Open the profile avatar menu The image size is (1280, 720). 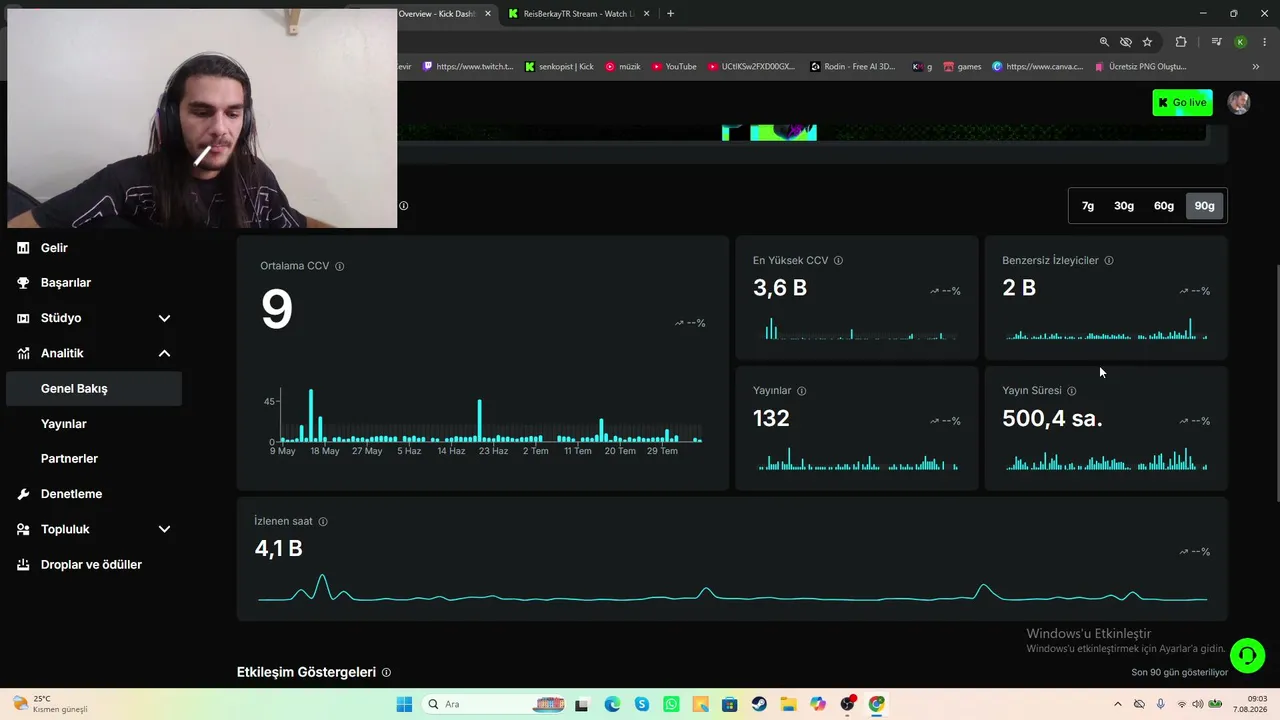point(1239,103)
